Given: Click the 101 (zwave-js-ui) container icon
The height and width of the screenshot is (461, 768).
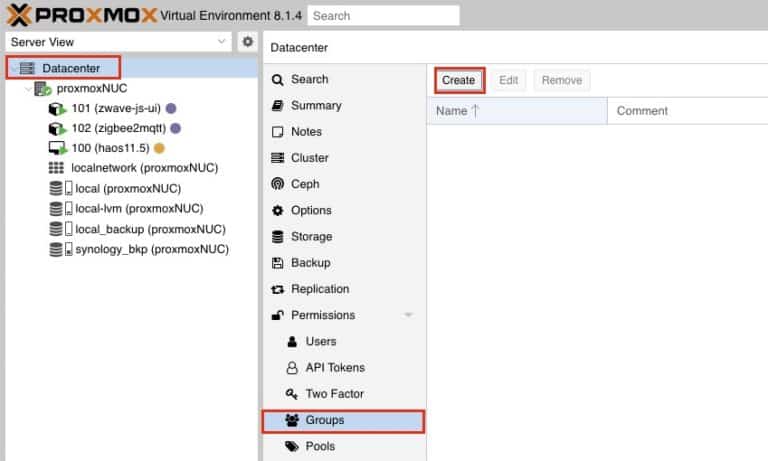Looking at the screenshot, I should tap(57, 108).
